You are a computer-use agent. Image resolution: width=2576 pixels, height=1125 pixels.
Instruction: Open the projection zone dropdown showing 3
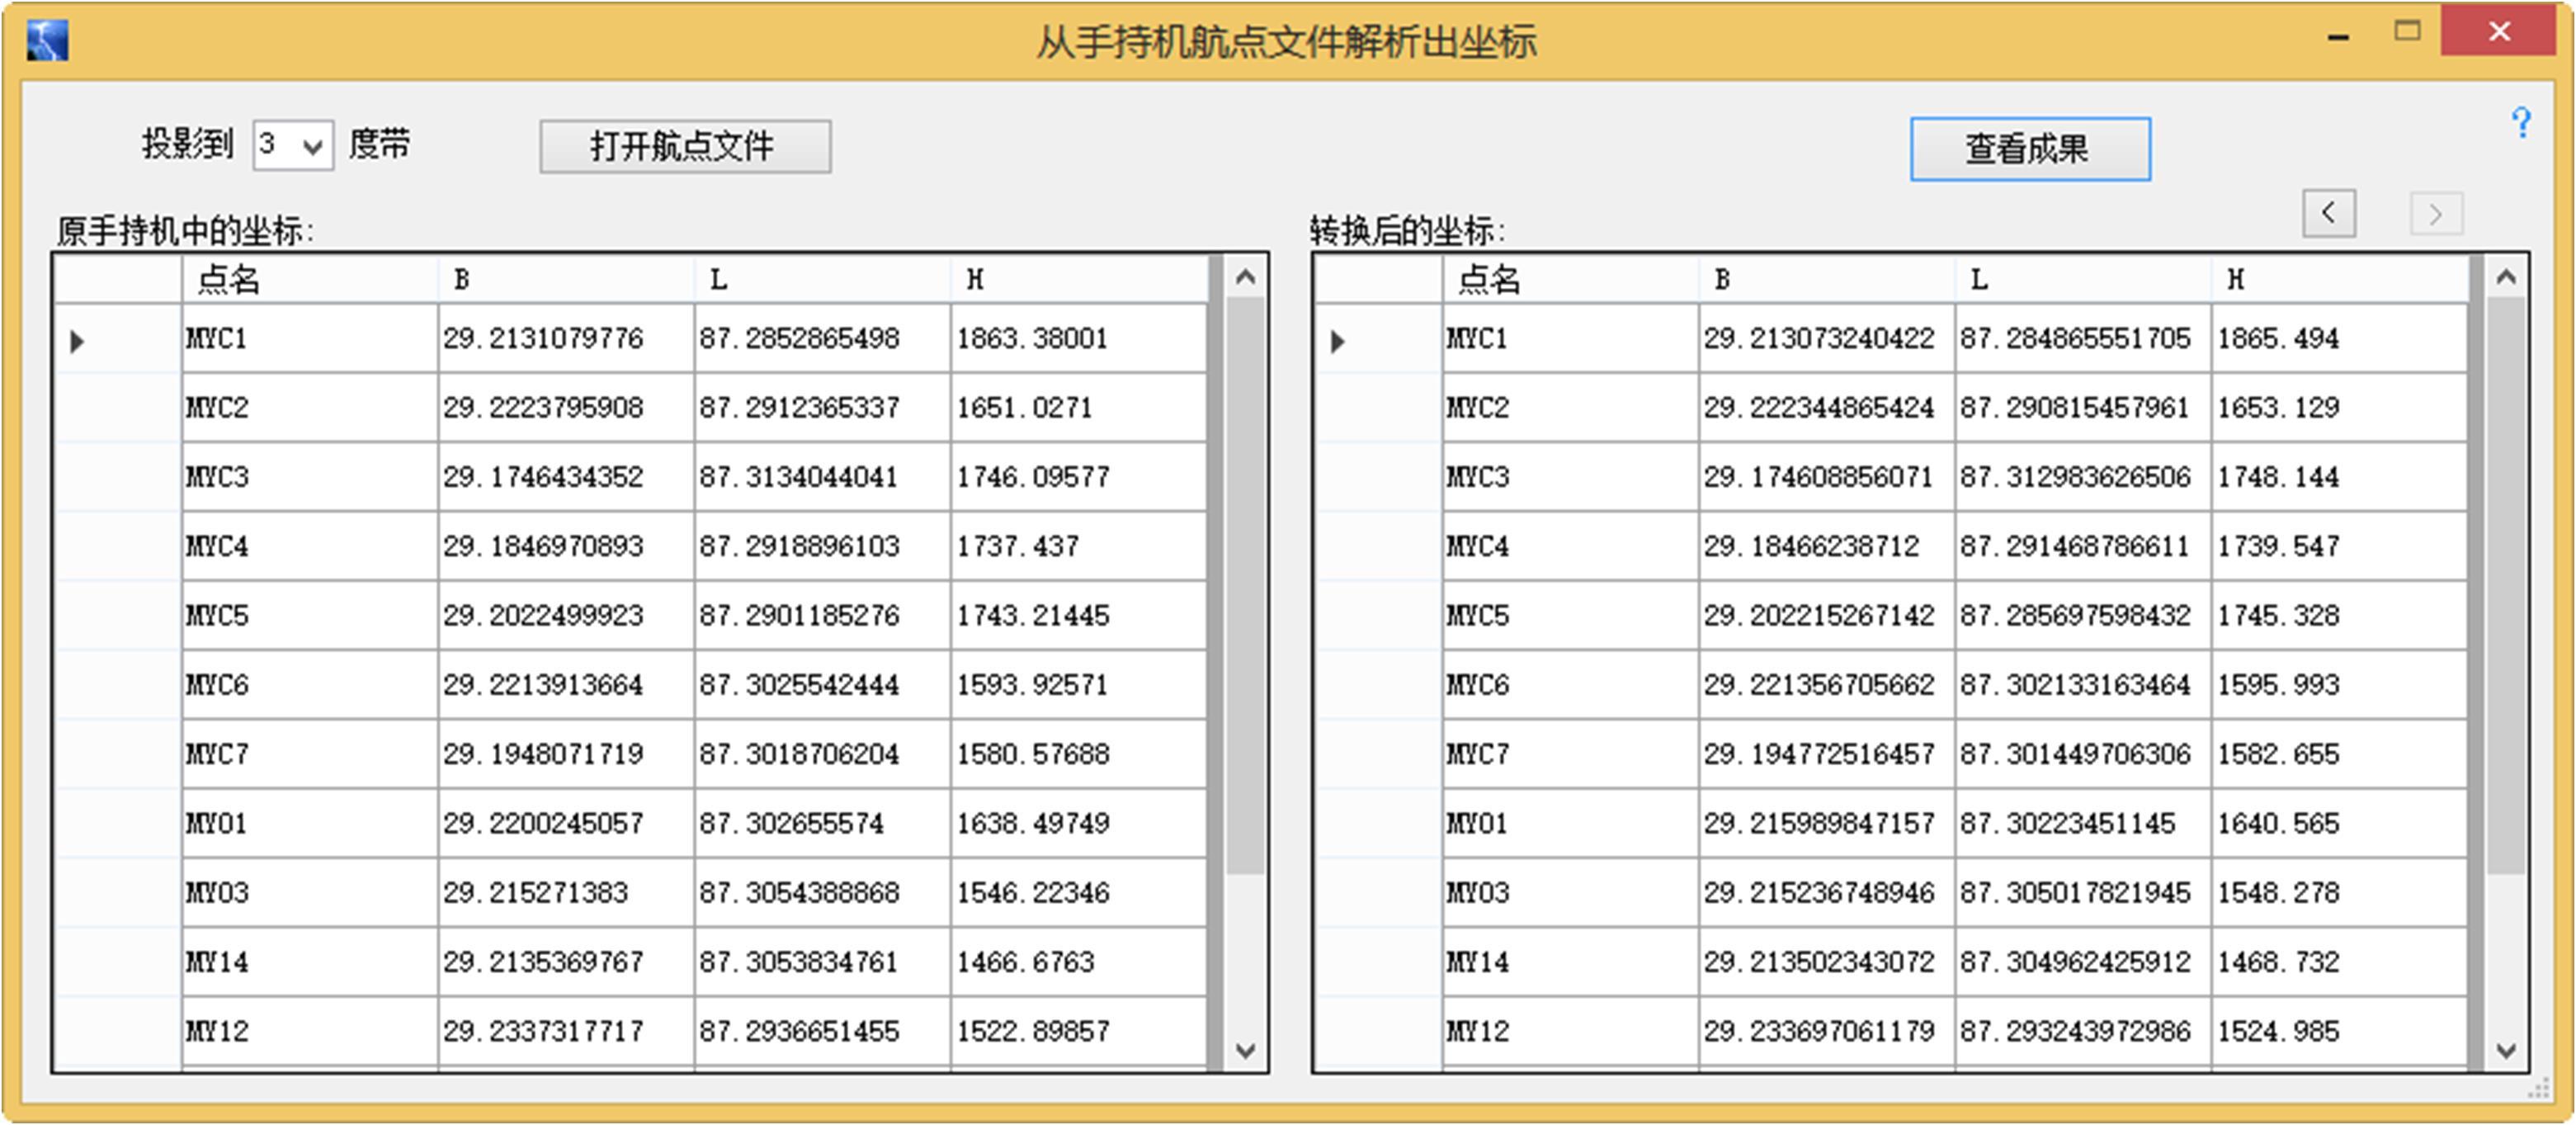(x=293, y=146)
